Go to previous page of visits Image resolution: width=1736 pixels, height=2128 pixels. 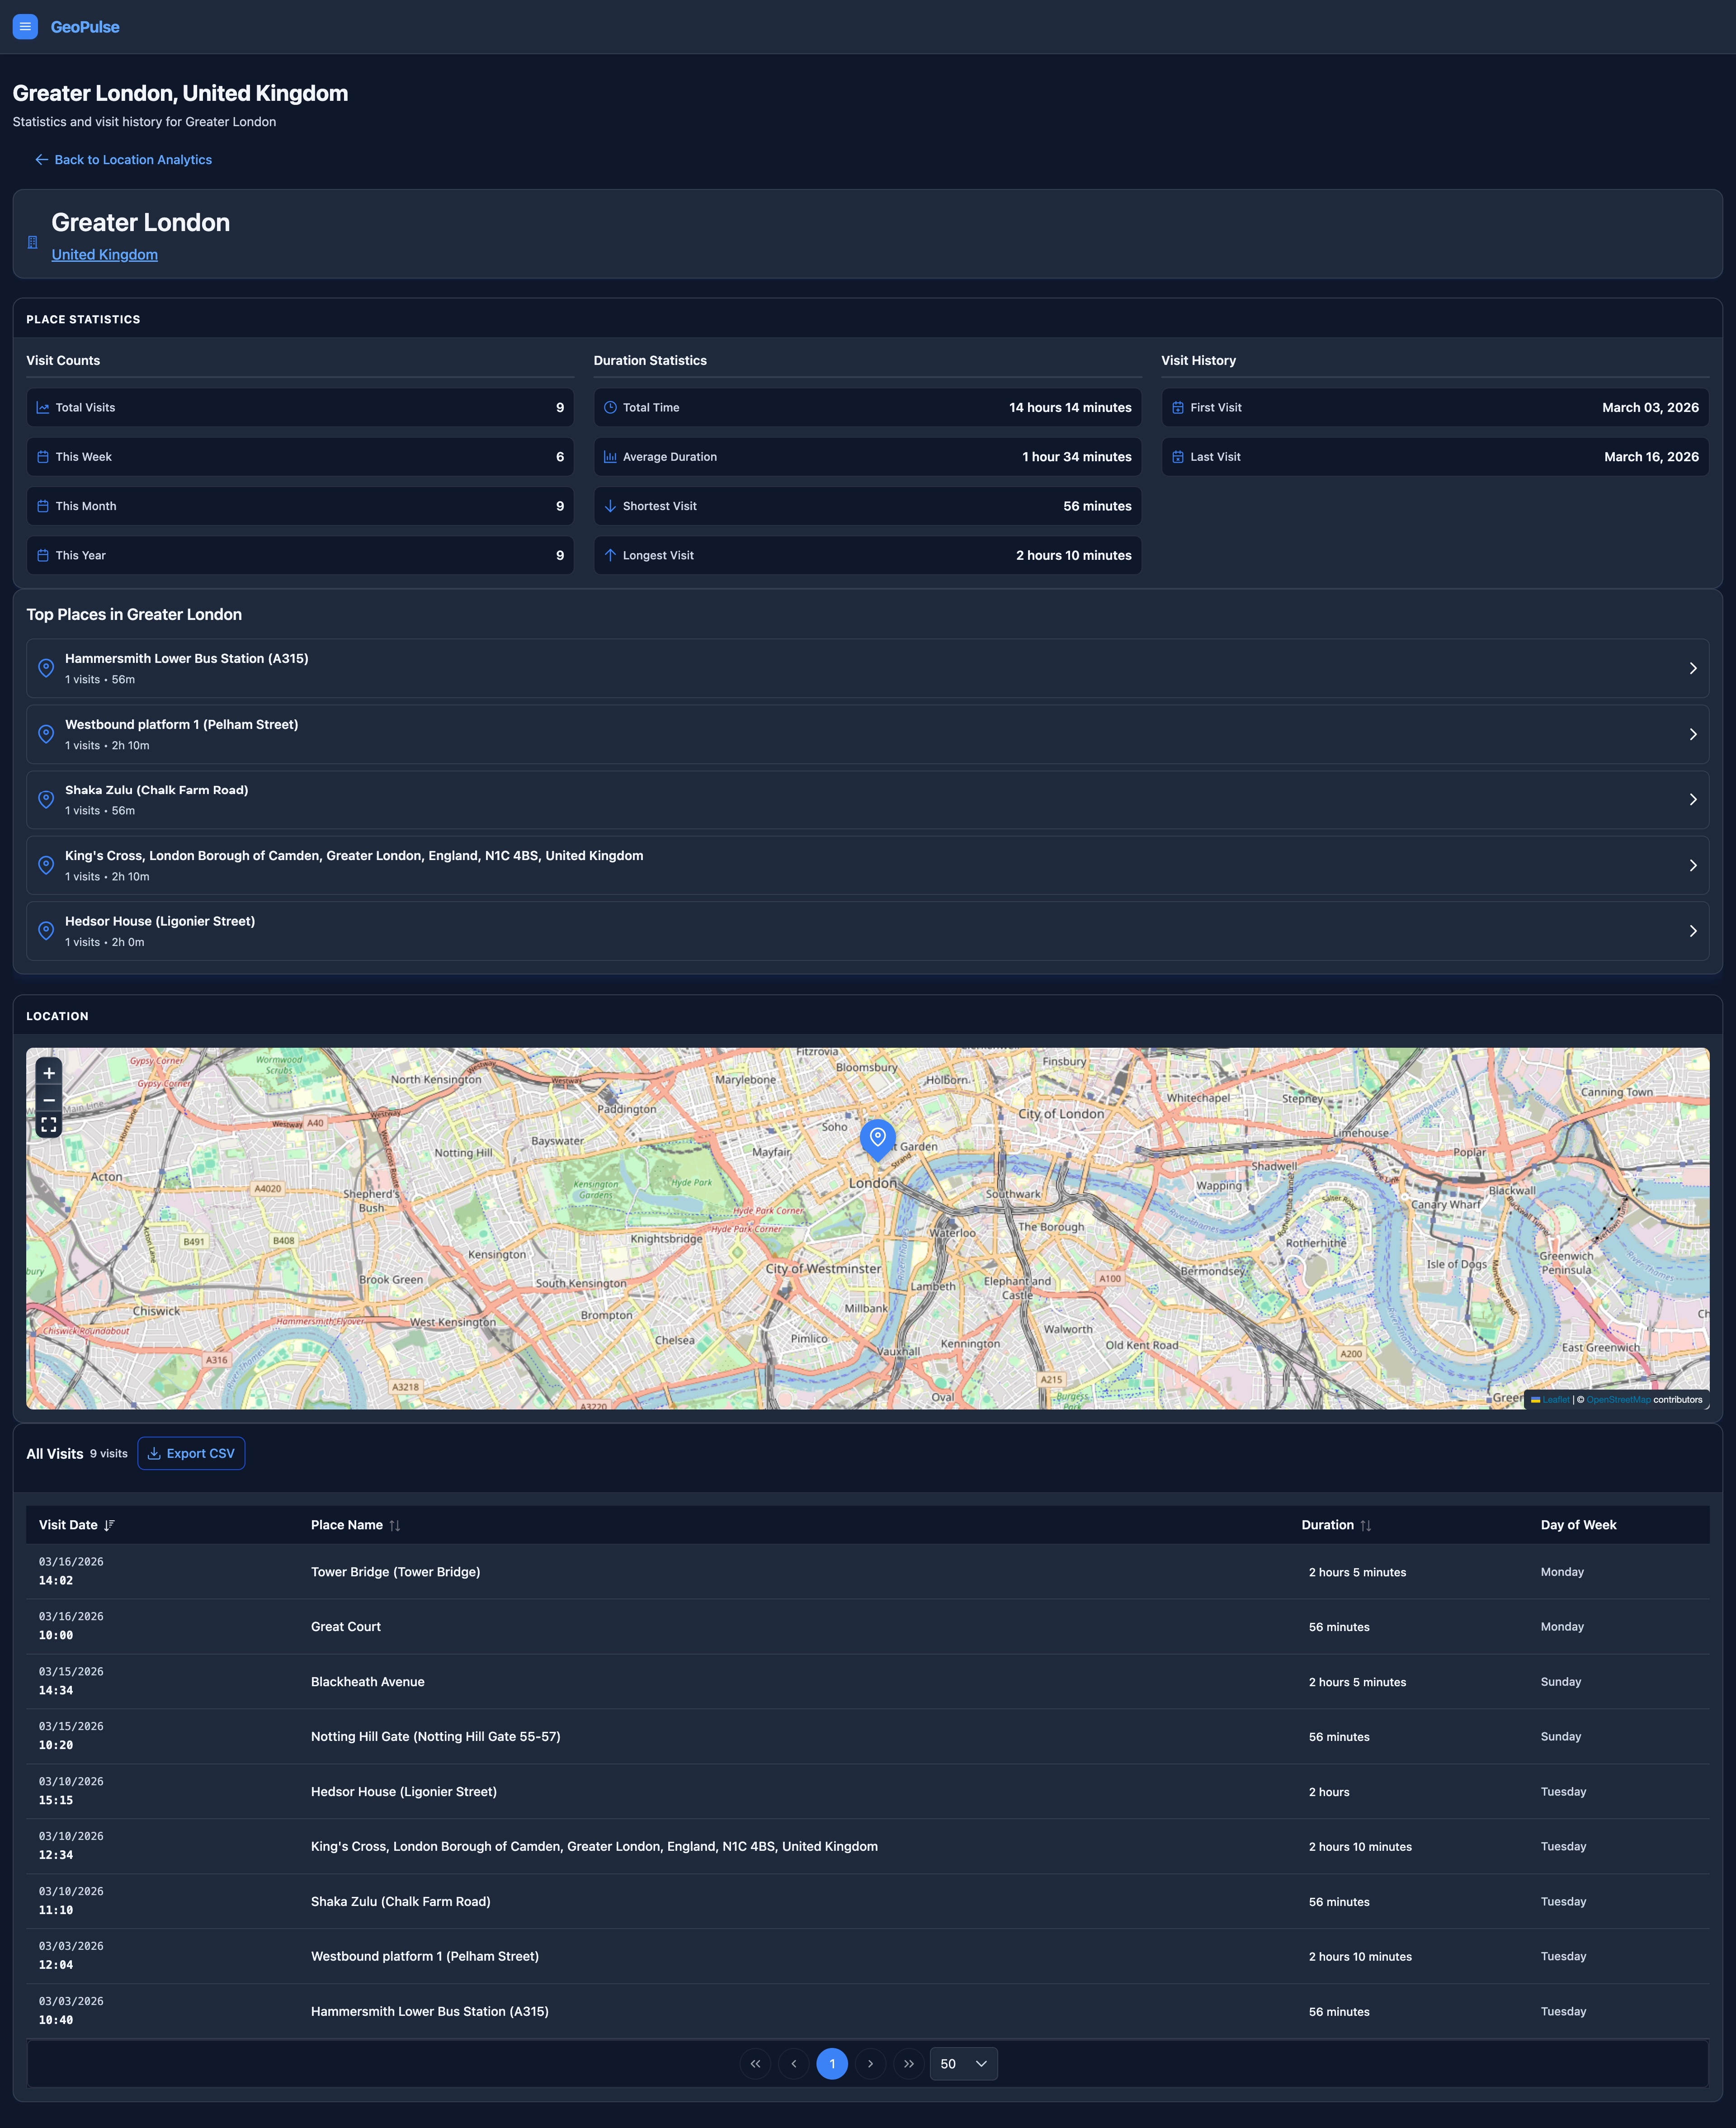[794, 2063]
